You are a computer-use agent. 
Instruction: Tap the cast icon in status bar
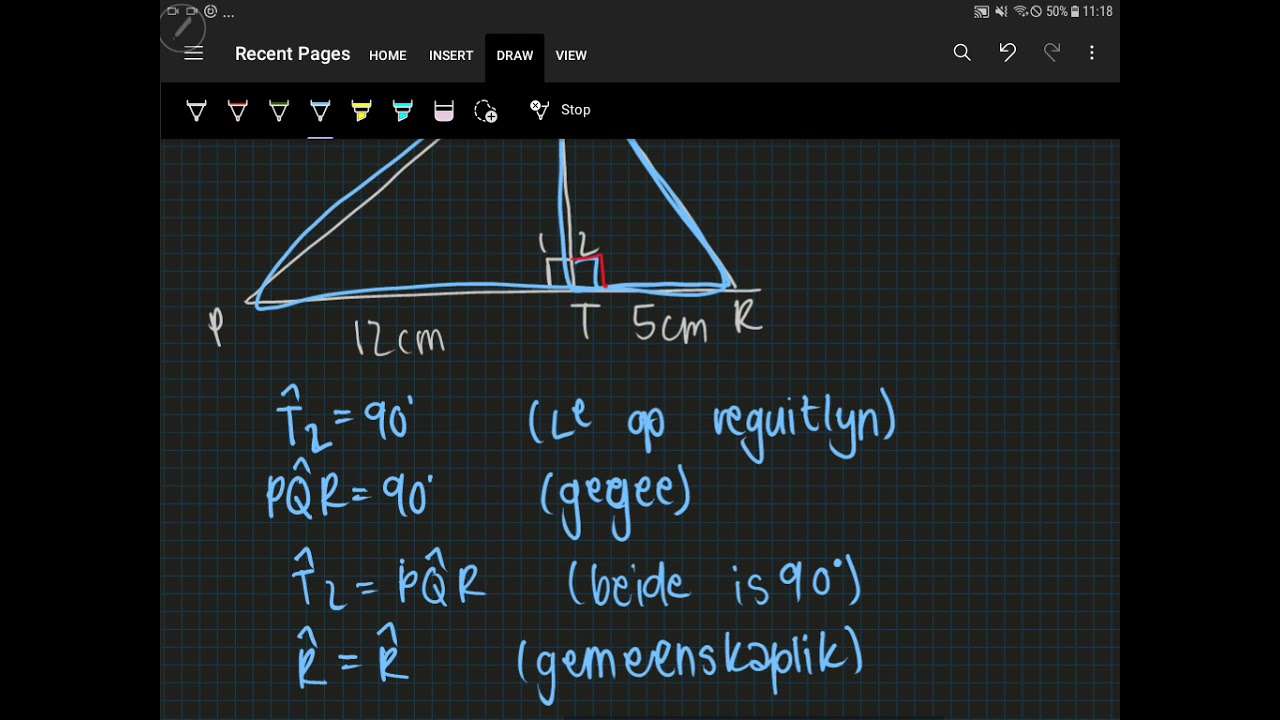click(x=981, y=12)
